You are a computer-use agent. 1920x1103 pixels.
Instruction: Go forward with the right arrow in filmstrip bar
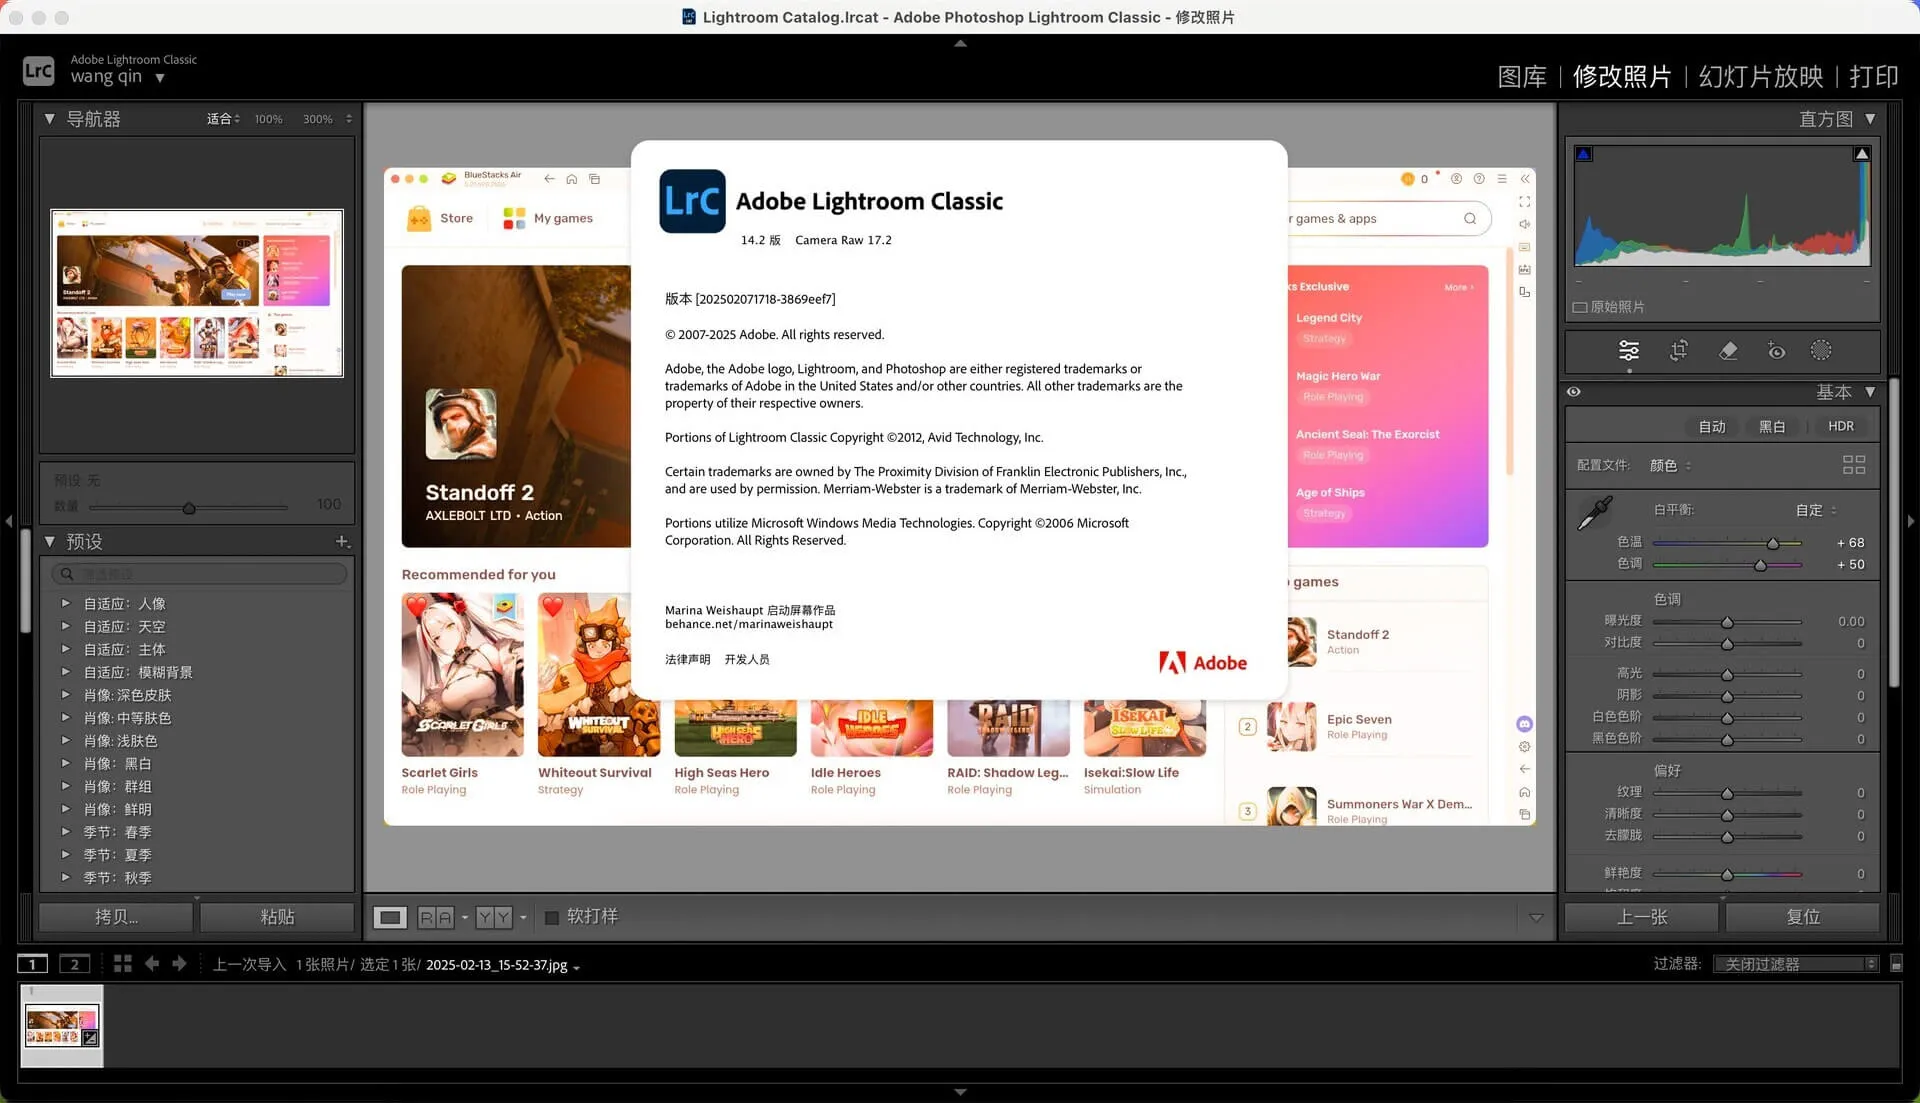tap(179, 964)
